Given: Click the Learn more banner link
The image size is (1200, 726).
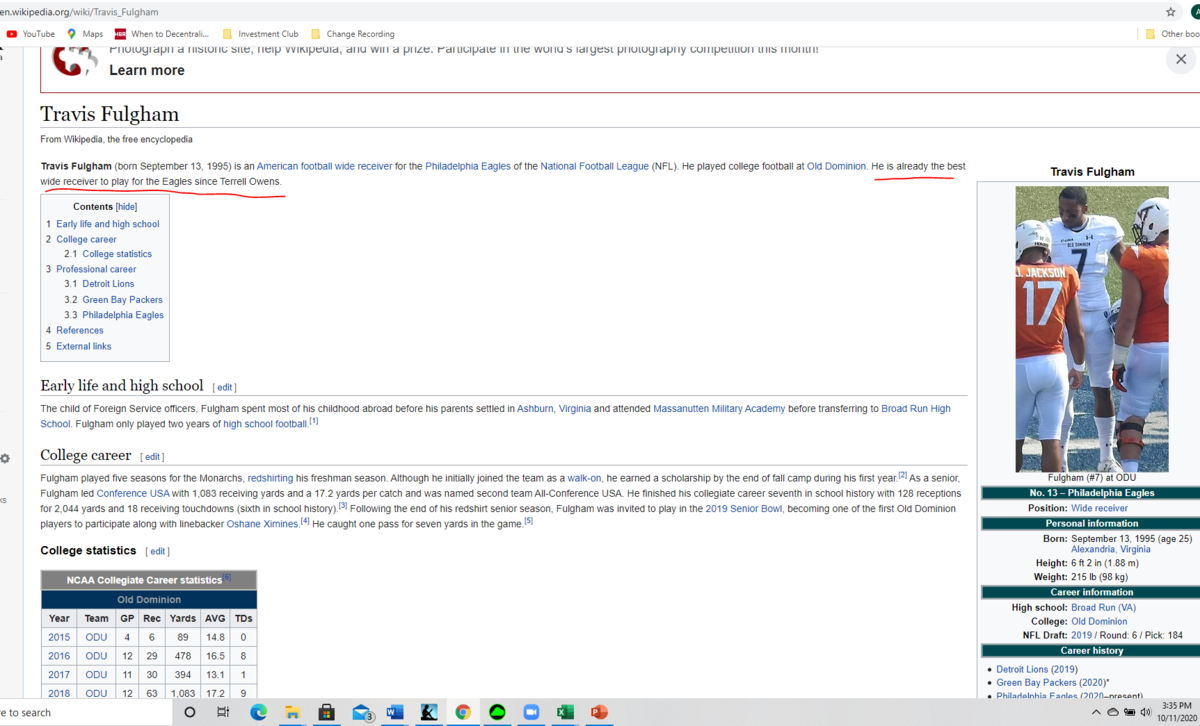Looking at the screenshot, I should point(147,70).
